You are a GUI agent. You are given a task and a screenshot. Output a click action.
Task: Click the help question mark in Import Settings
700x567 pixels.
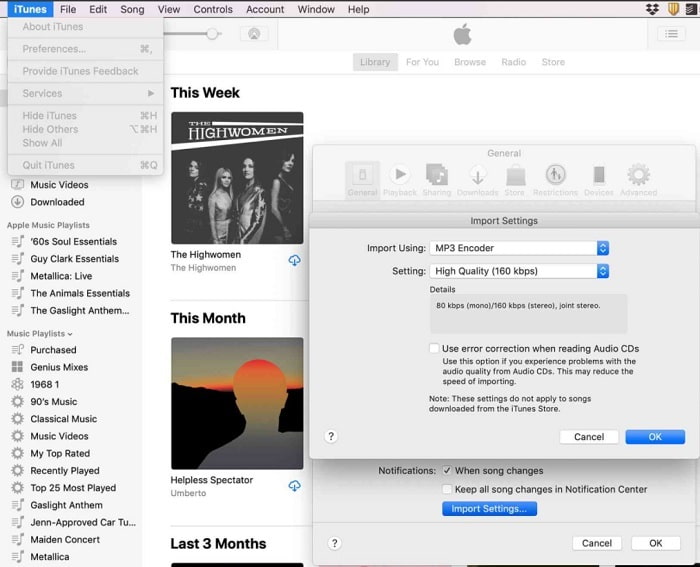tap(331, 436)
